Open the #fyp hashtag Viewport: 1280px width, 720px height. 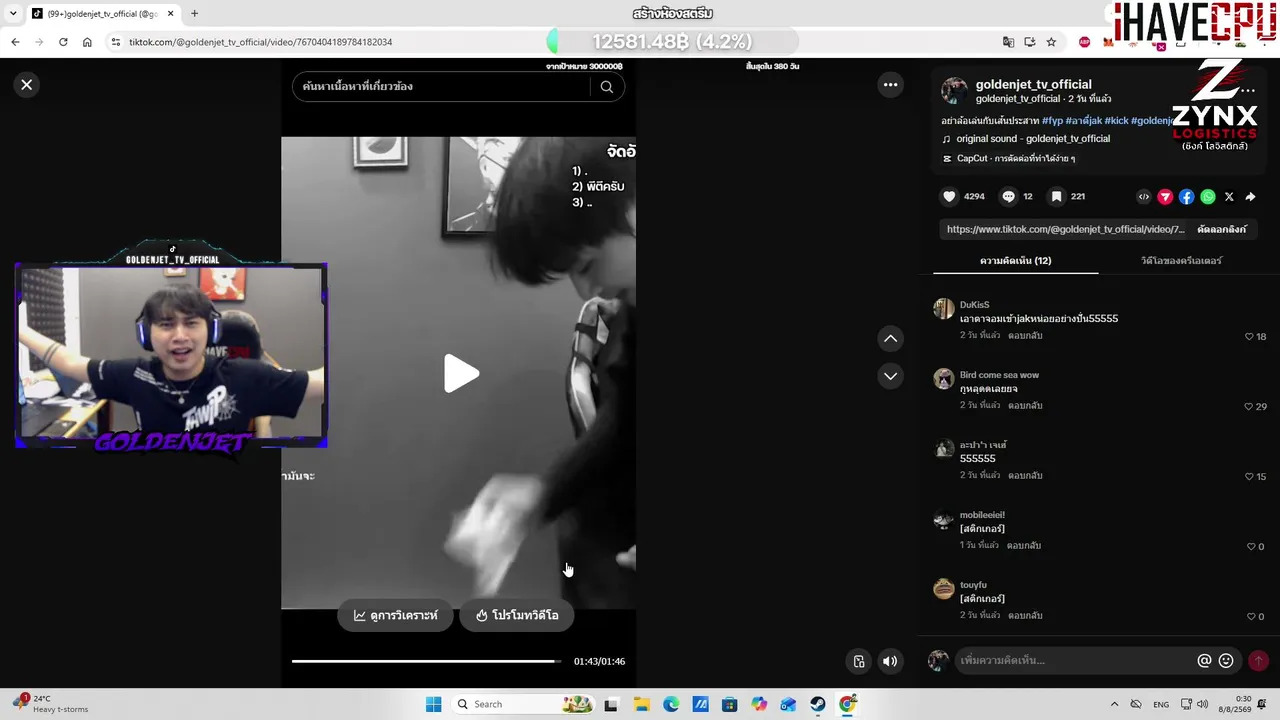[x=1052, y=121]
